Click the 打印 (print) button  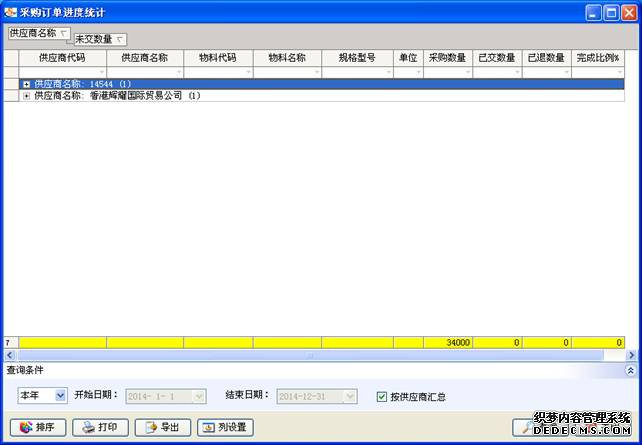pyautogui.click(x=100, y=427)
